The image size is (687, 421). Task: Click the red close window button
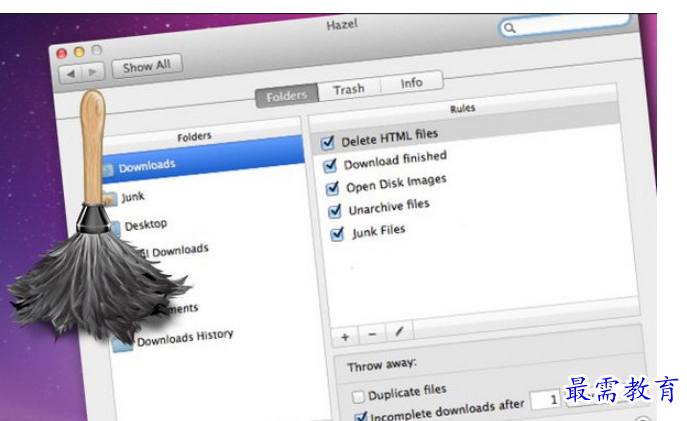pos(62,54)
